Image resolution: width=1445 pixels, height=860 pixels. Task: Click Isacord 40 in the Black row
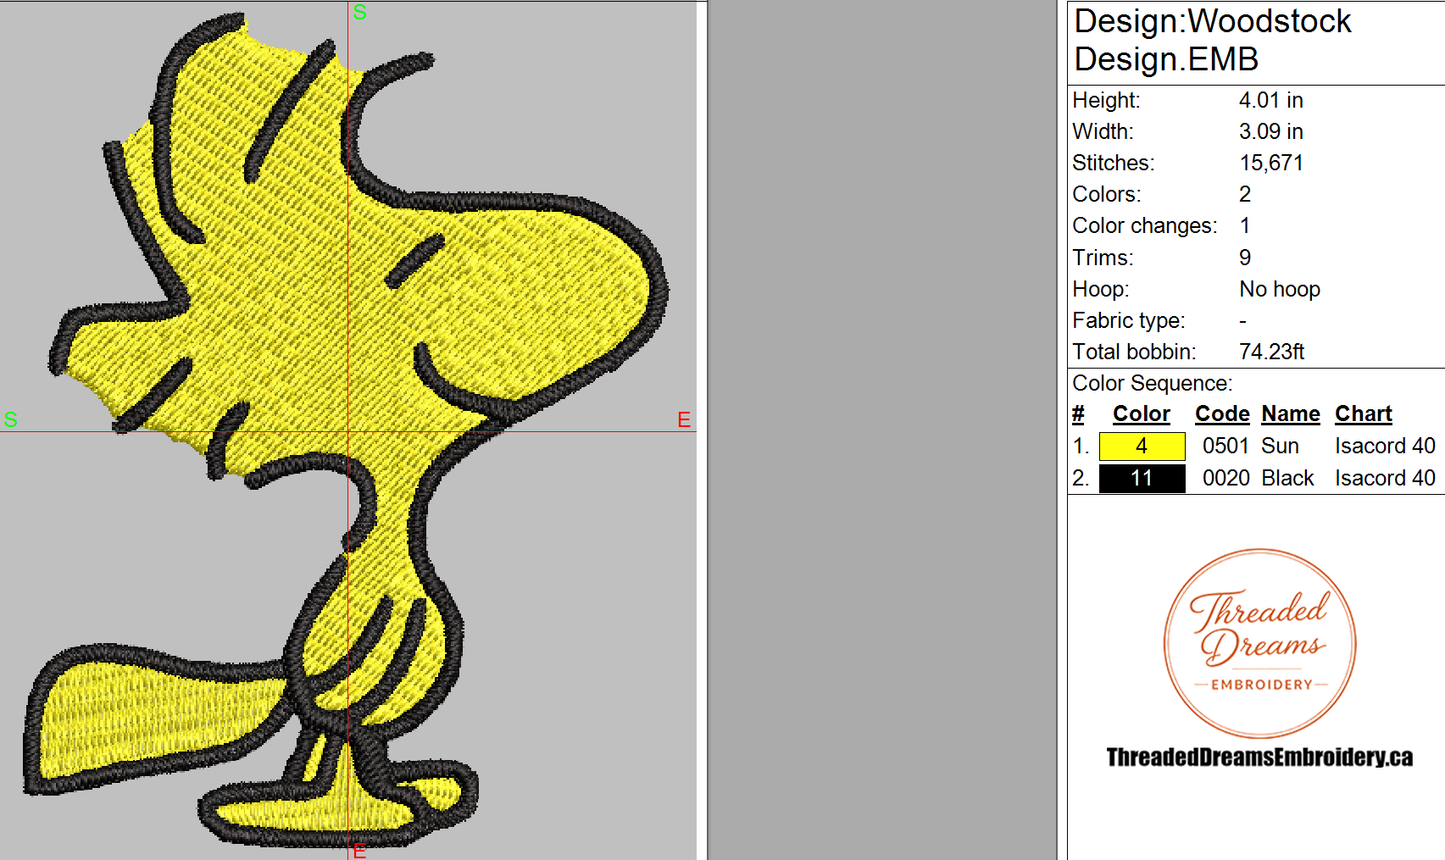point(1385,478)
